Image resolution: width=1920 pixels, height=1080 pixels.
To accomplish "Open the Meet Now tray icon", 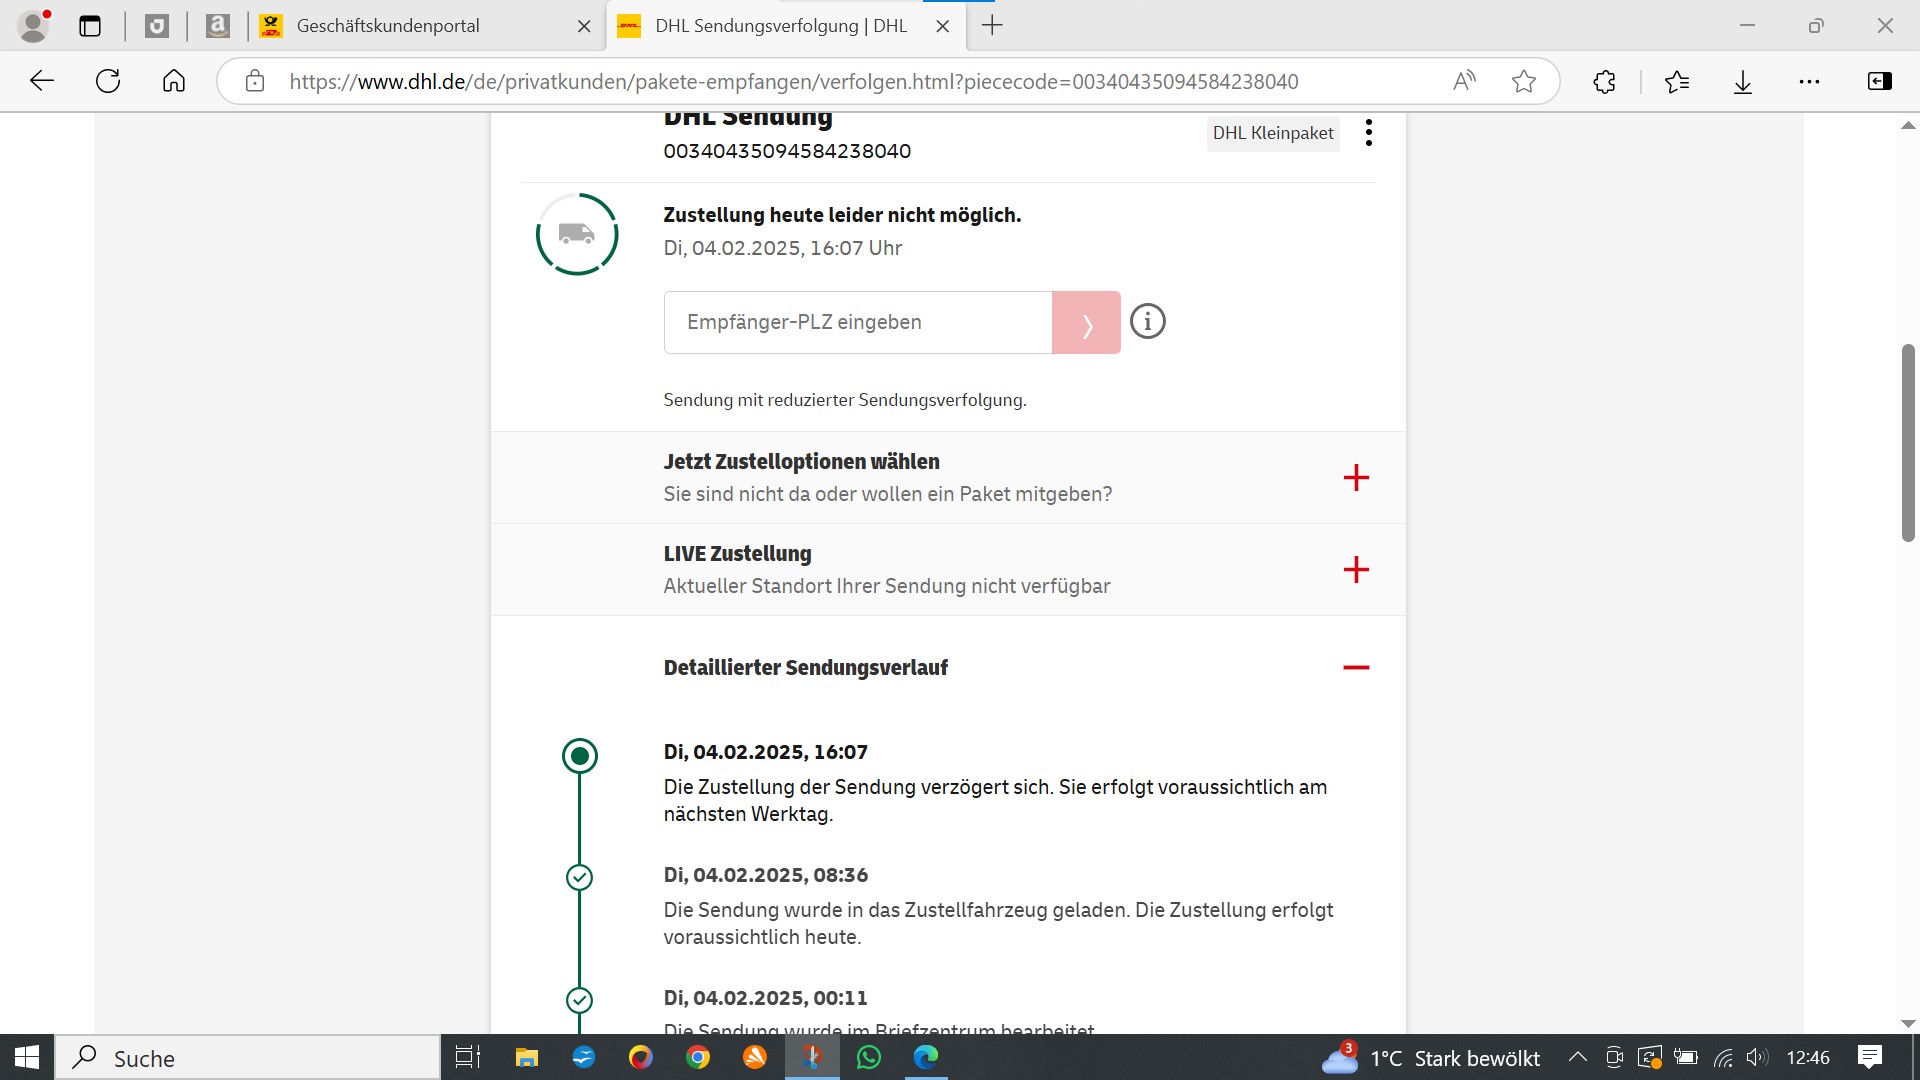I will click(x=1614, y=1057).
